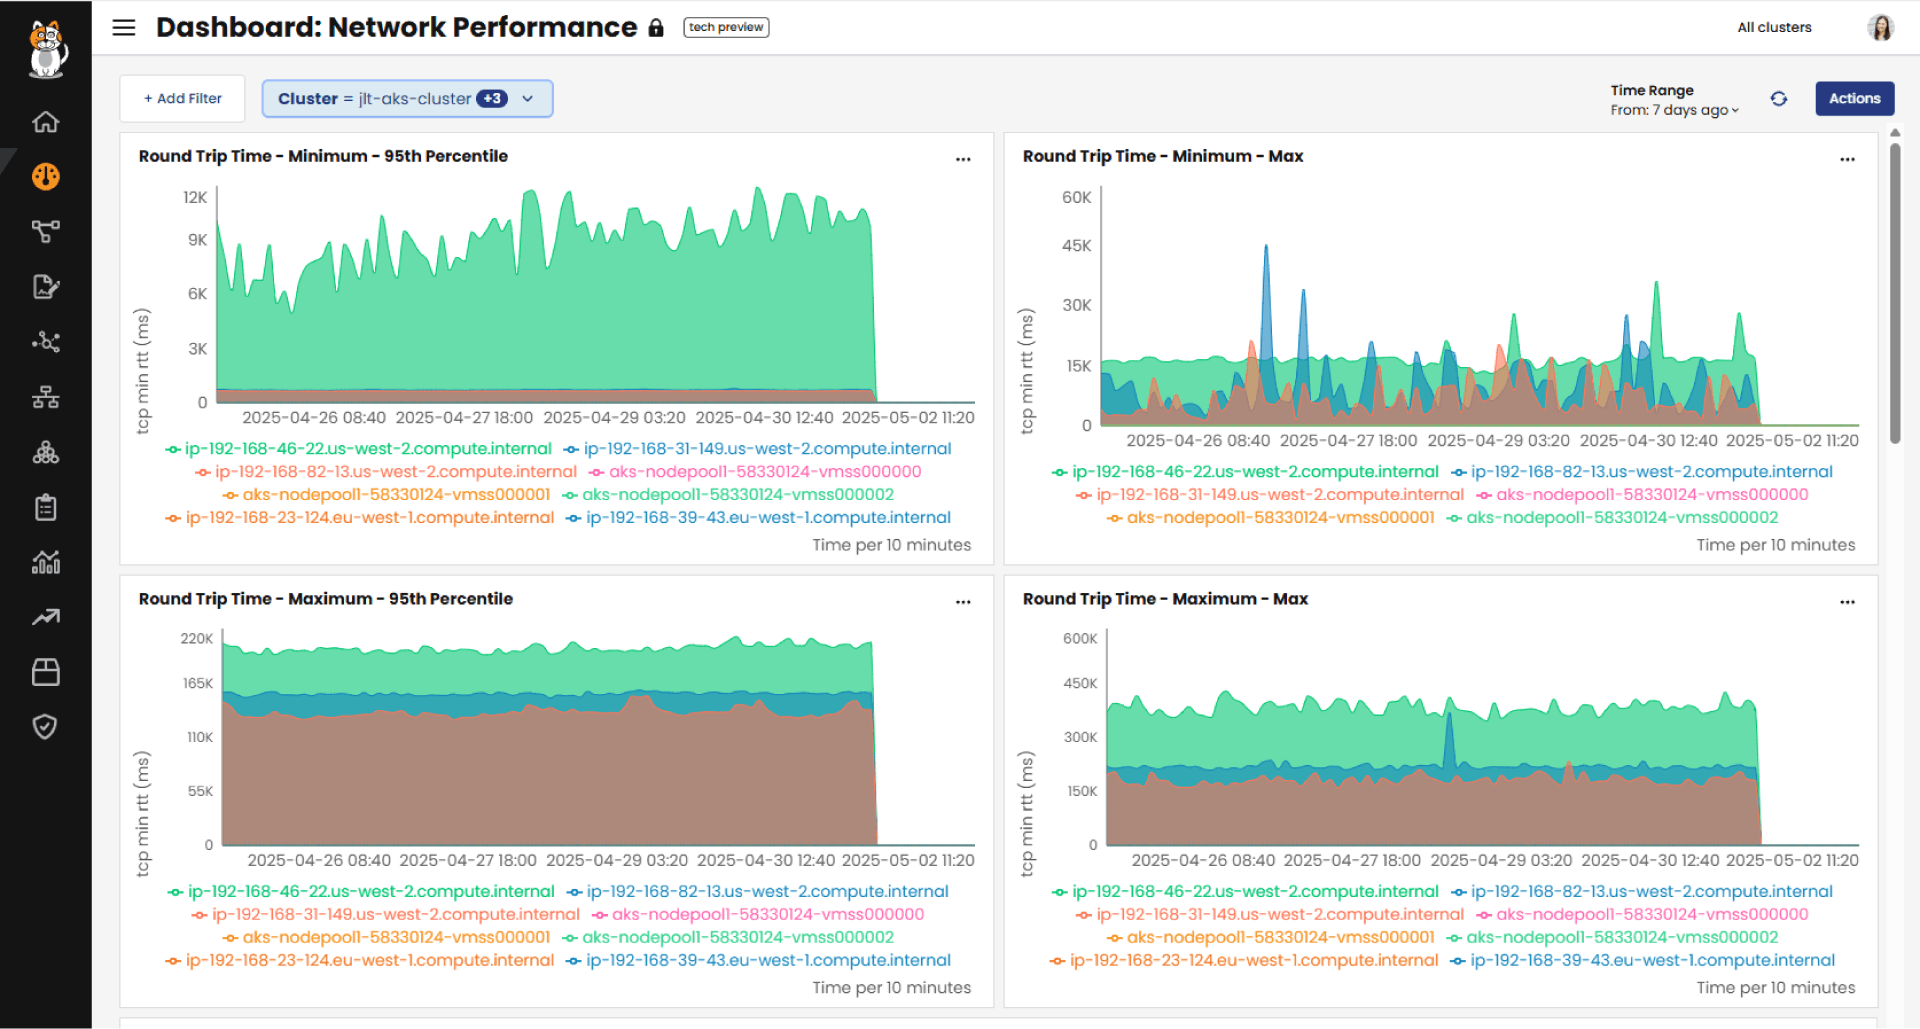Open the user avatar profile menu
Screen dimensions: 1920x1029
pos(1881,28)
